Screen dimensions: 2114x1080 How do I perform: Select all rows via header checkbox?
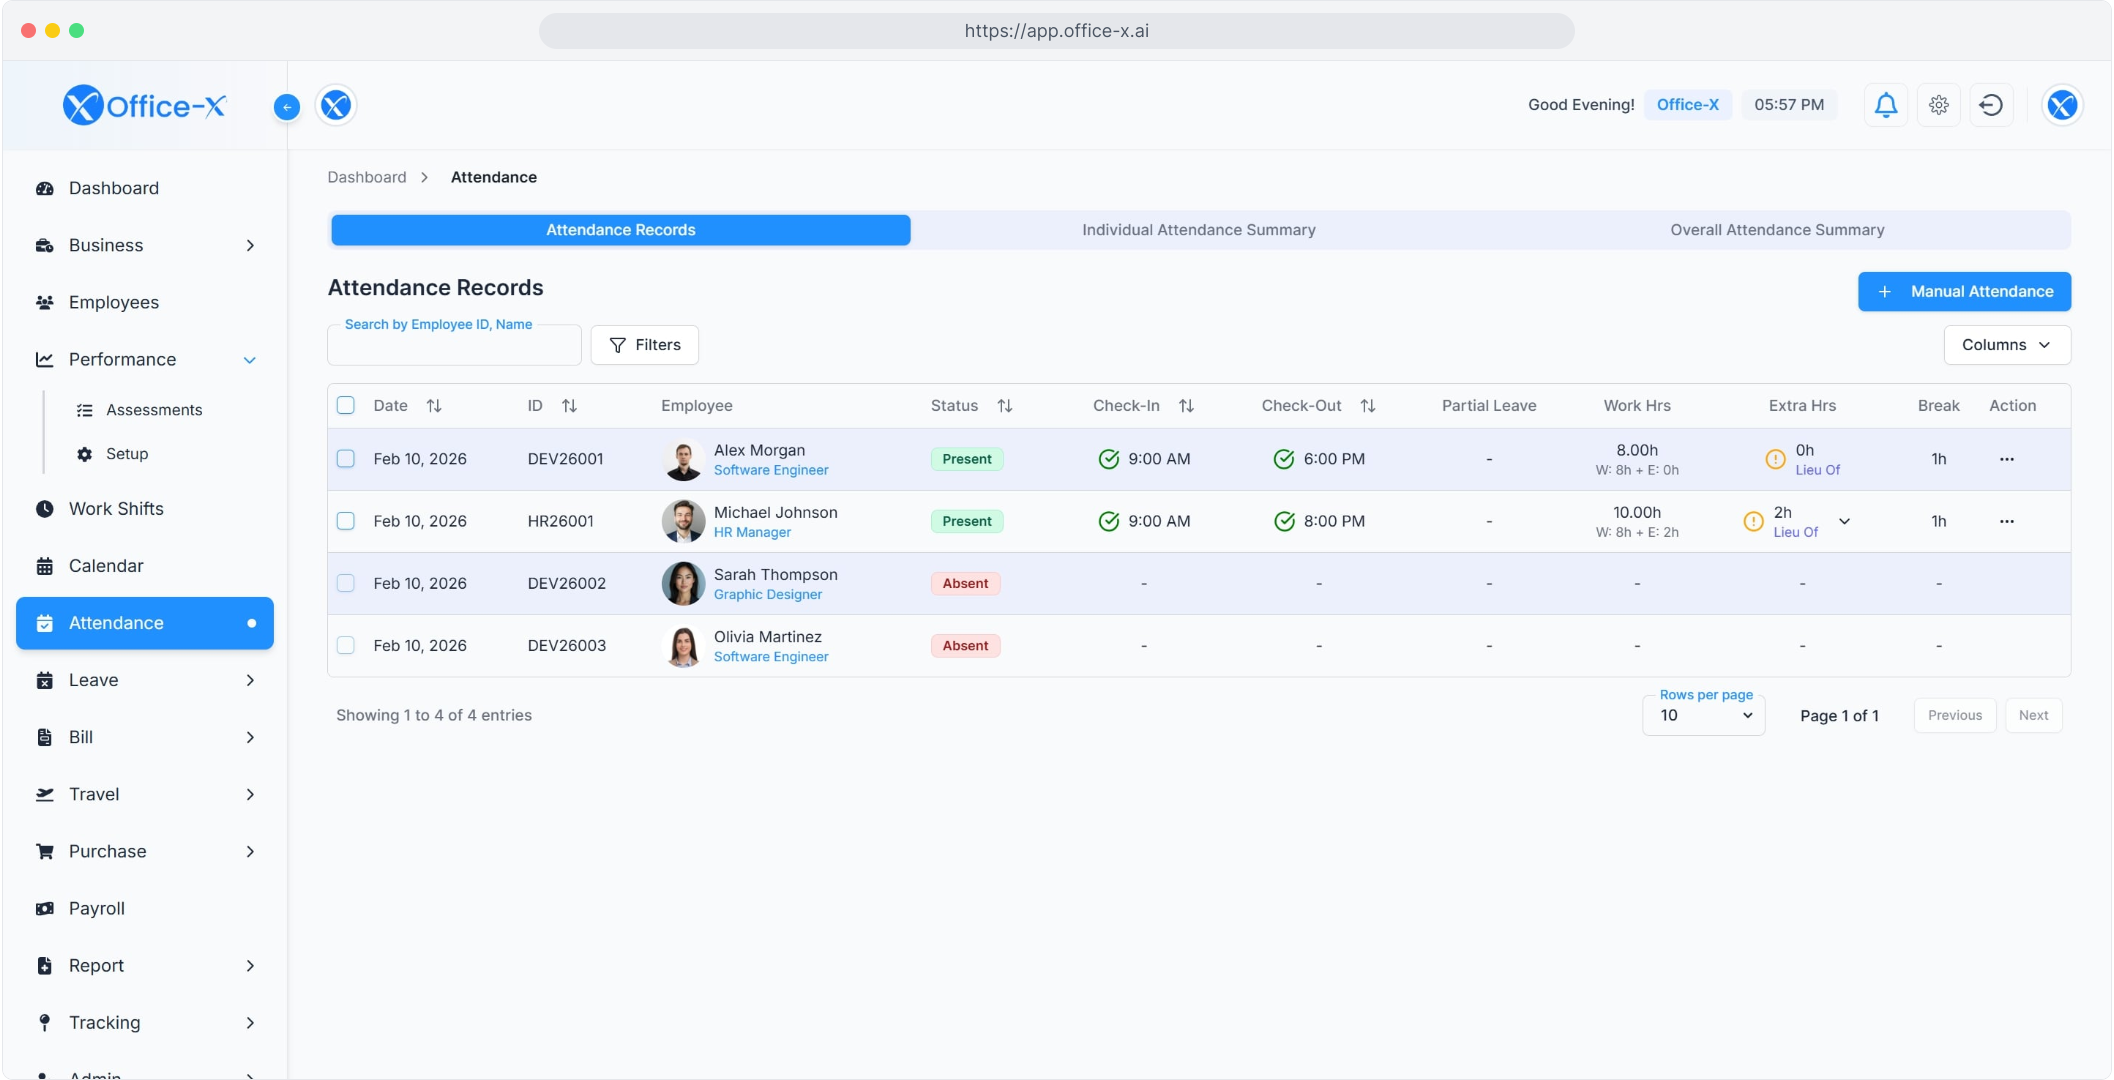point(346,406)
